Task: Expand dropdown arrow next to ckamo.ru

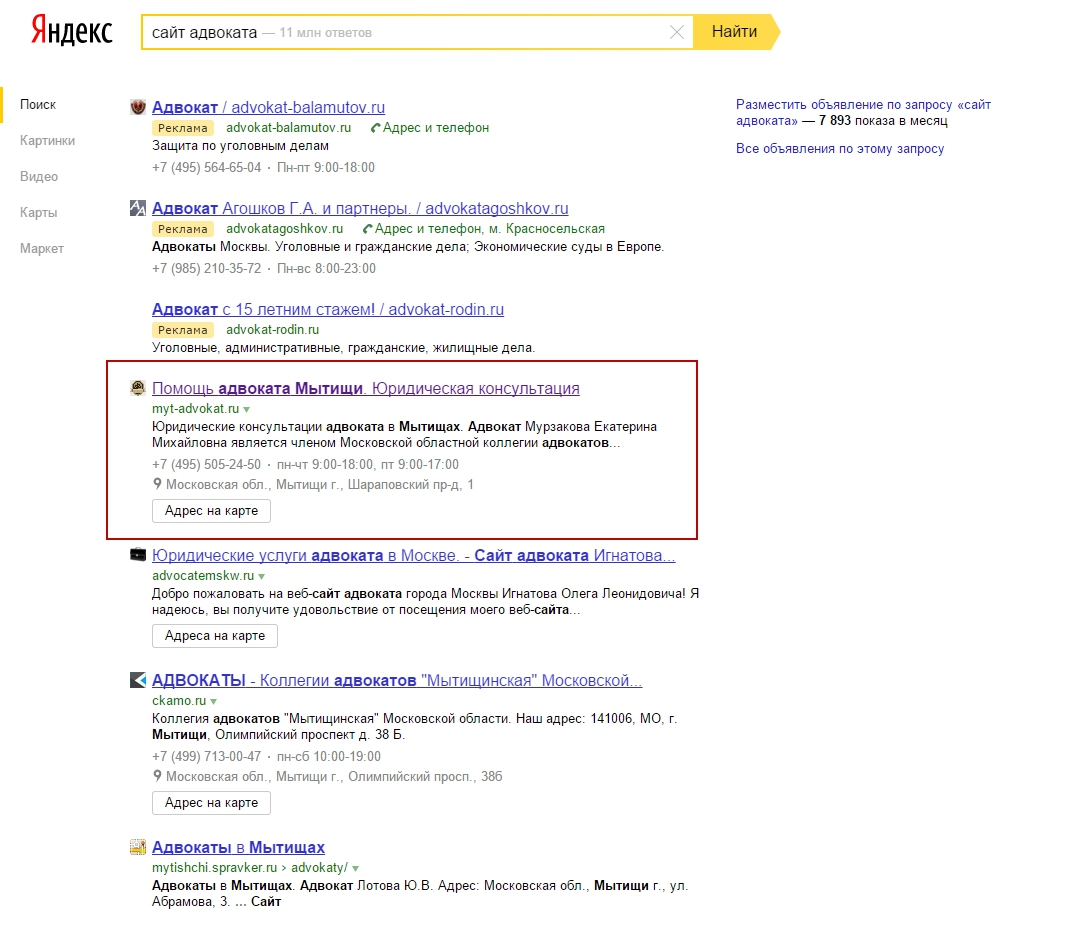Action: pos(213,701)
